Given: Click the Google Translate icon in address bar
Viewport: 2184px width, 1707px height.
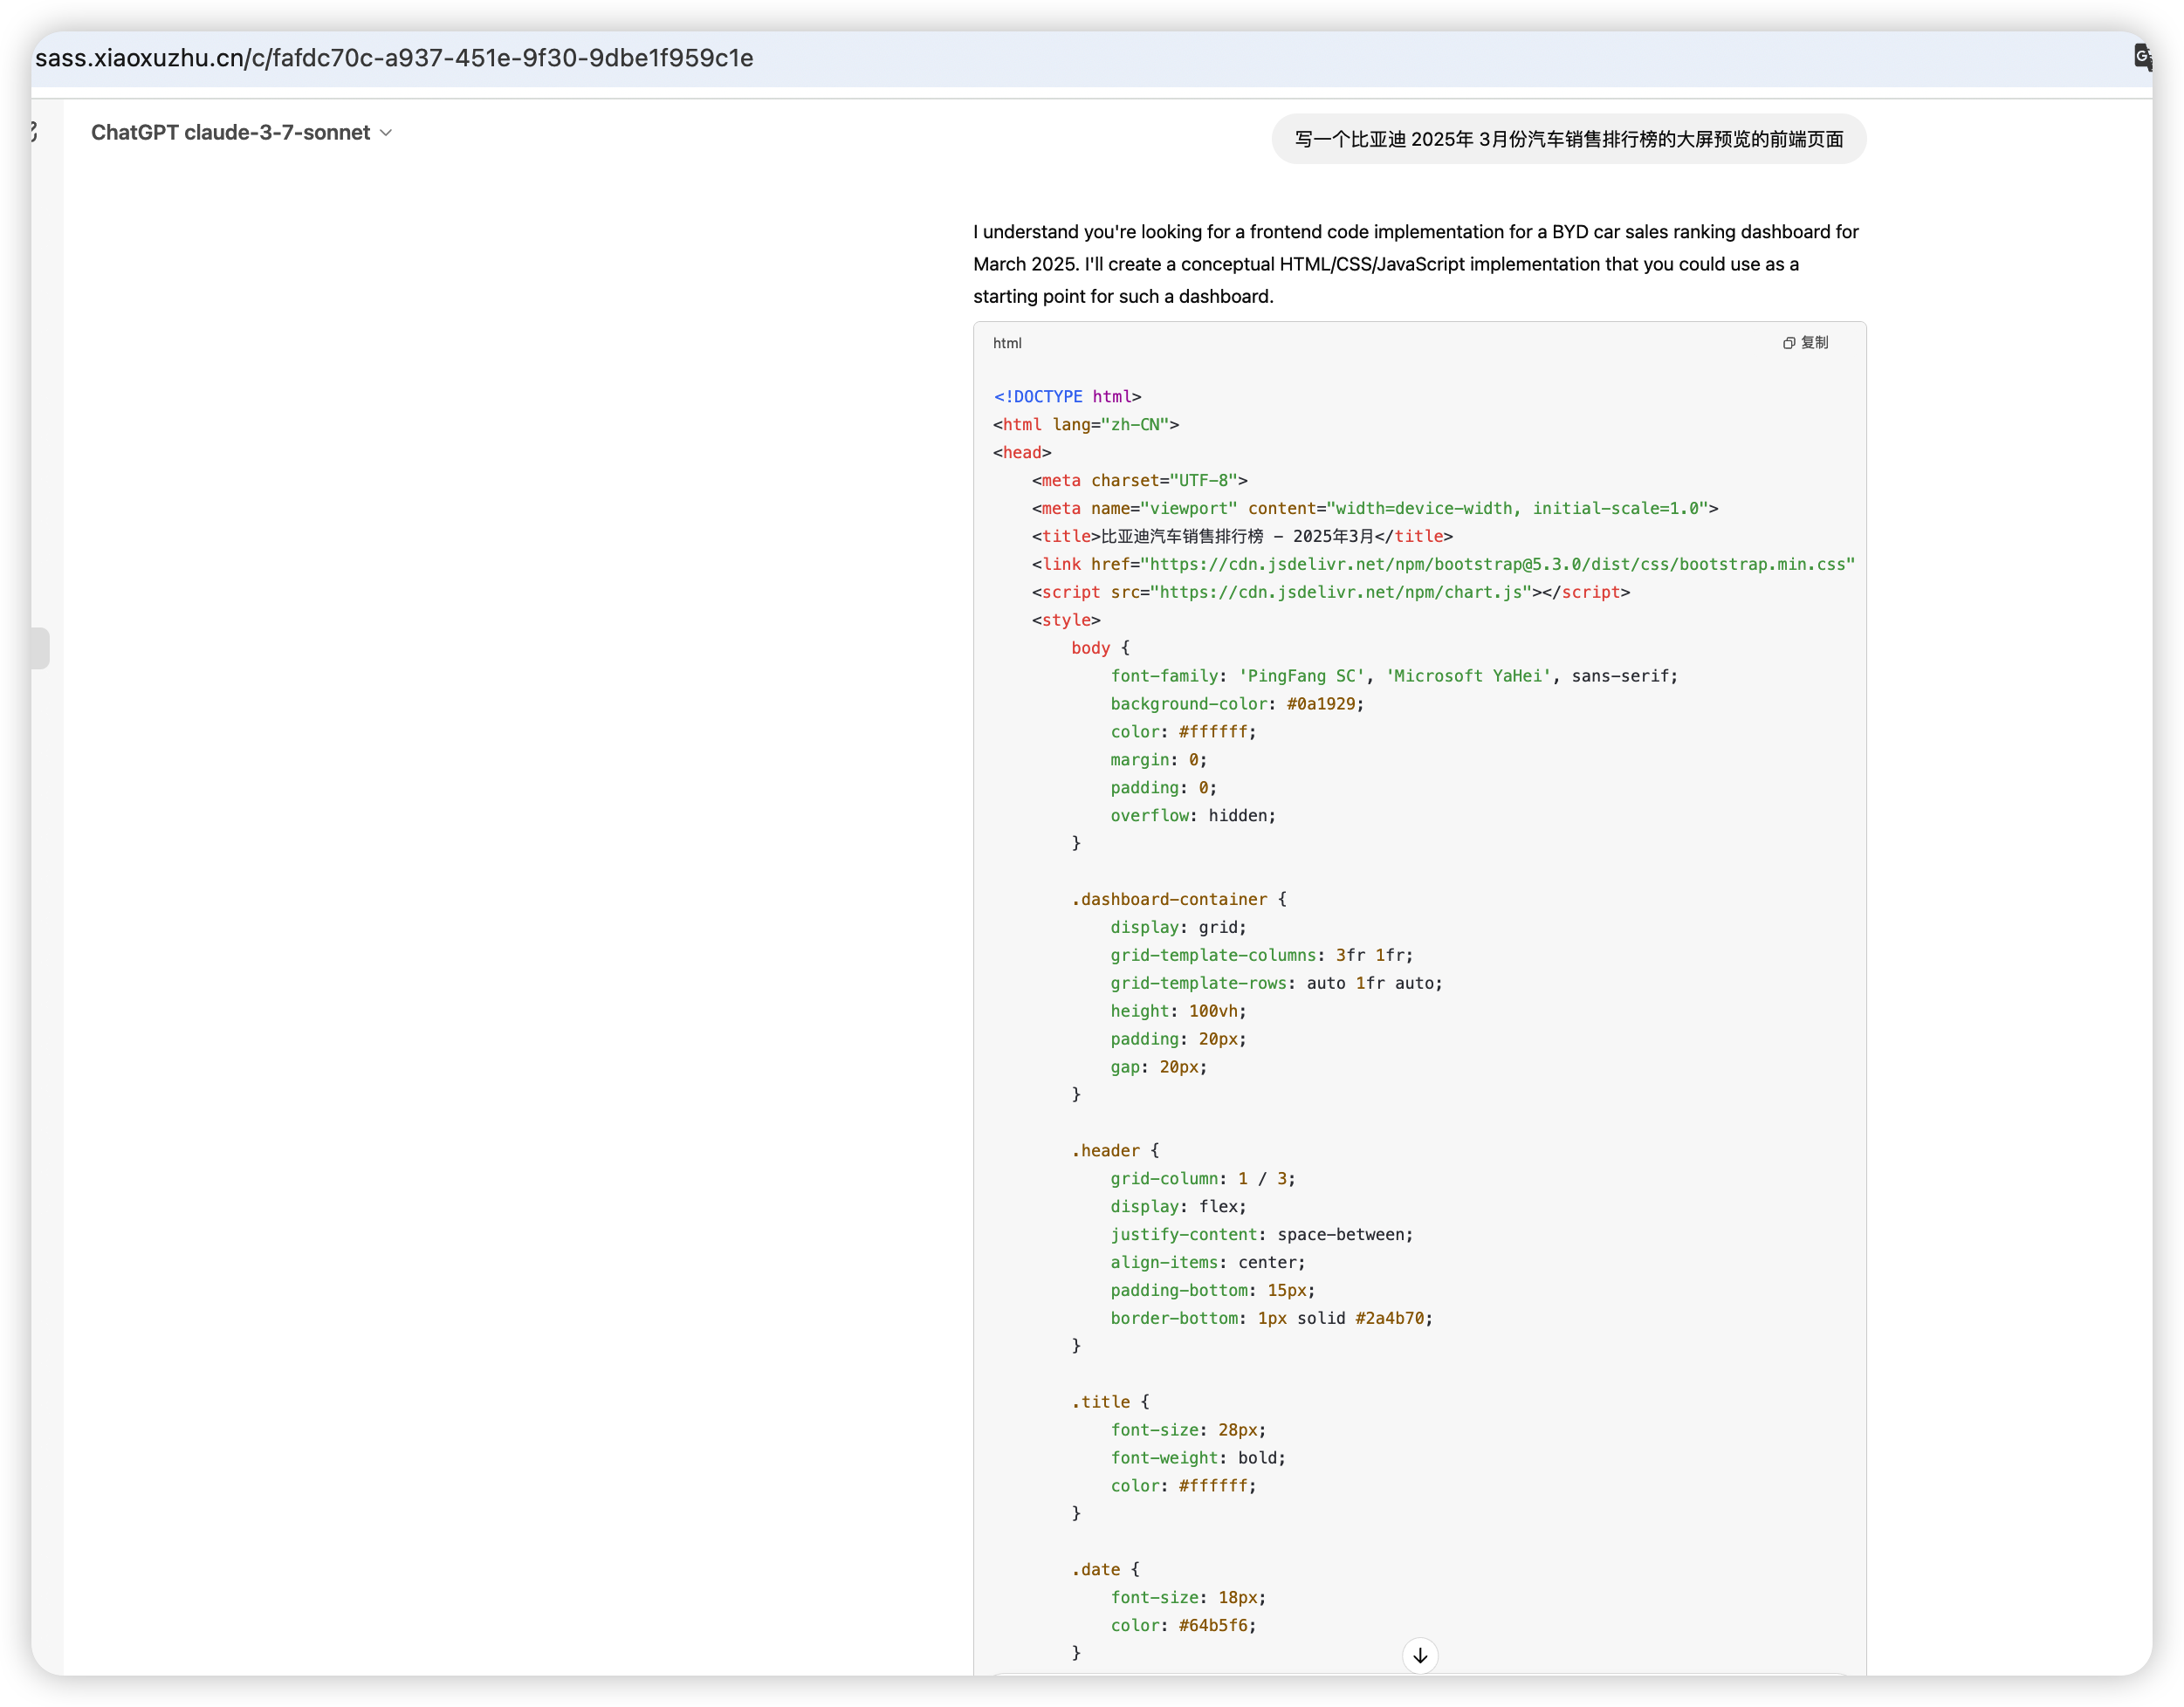Looking at the screenshot, I should point(2141,57).
